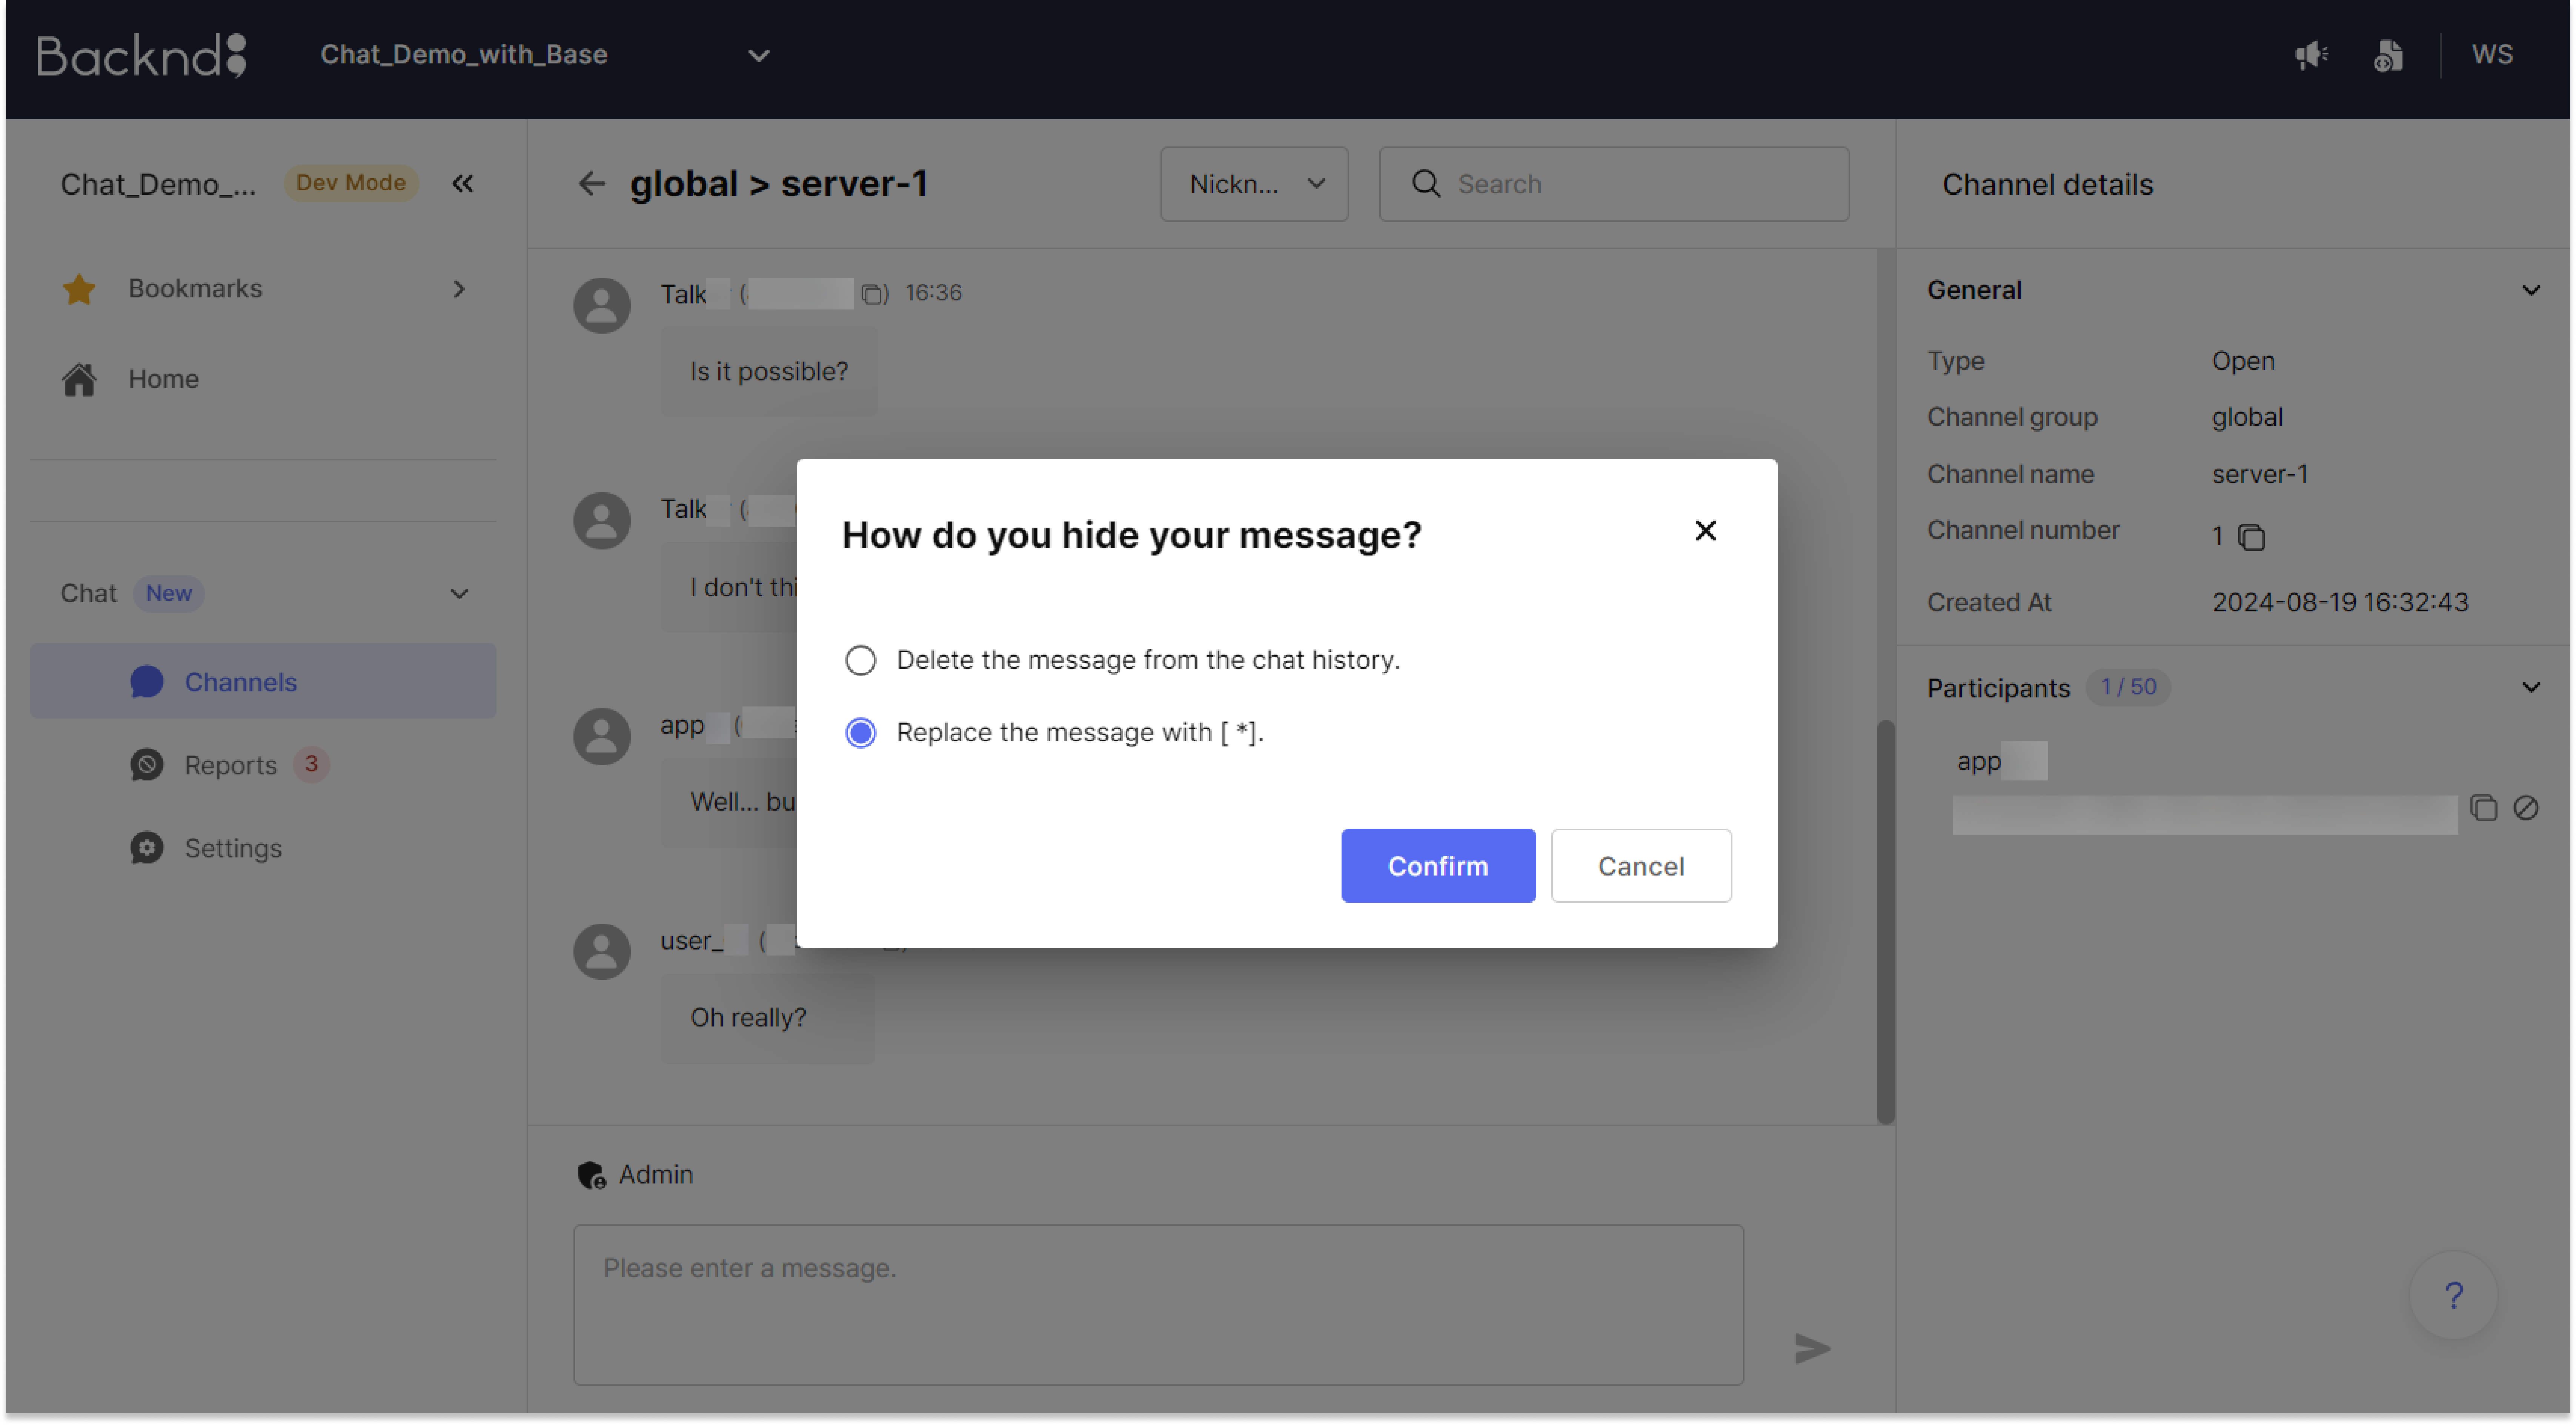2576x1425 pixels.
Task: Click the message input box
Action: point(1158,1305)
